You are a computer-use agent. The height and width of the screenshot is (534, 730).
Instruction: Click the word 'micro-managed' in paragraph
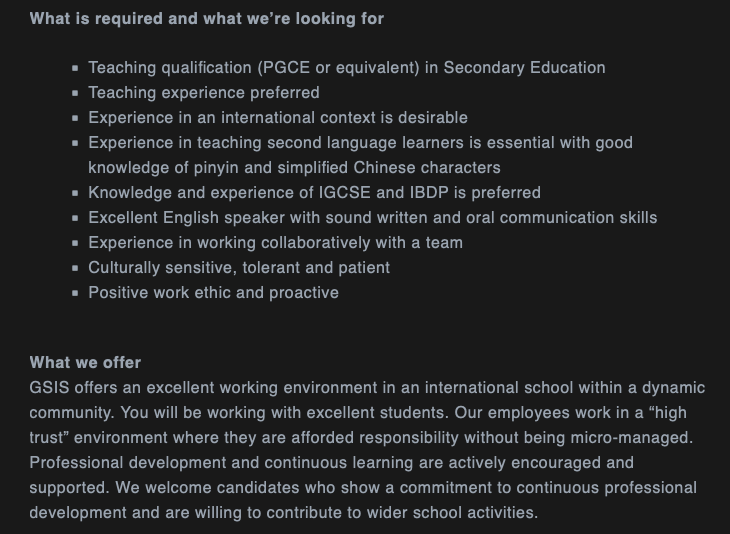(x=631, y=438)
